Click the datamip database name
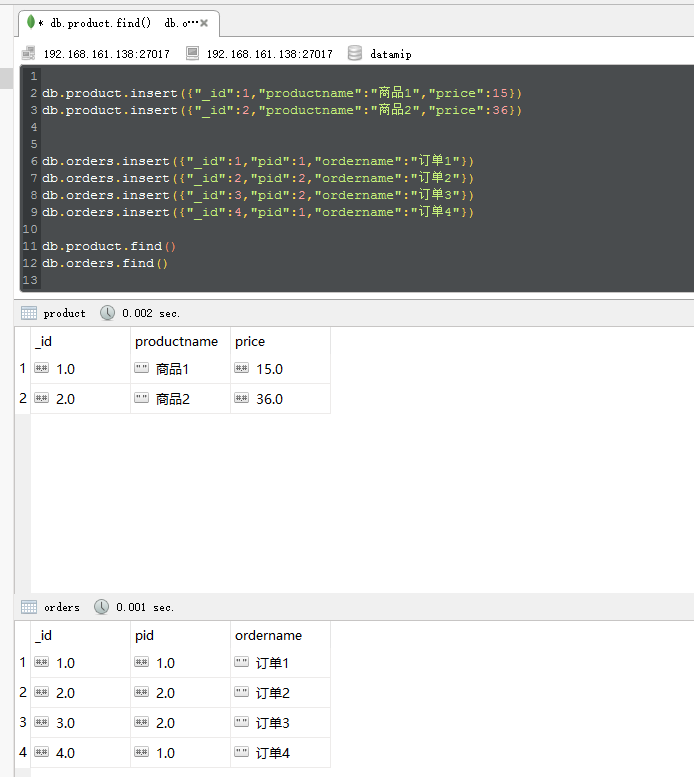The height and width of the screenshot is (777, 694). coord(390,54)
